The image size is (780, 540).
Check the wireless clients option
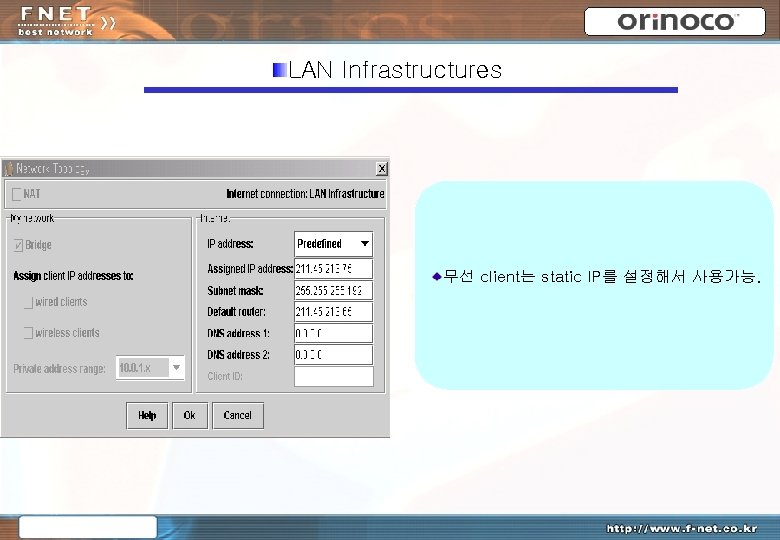tap(29, 333)
